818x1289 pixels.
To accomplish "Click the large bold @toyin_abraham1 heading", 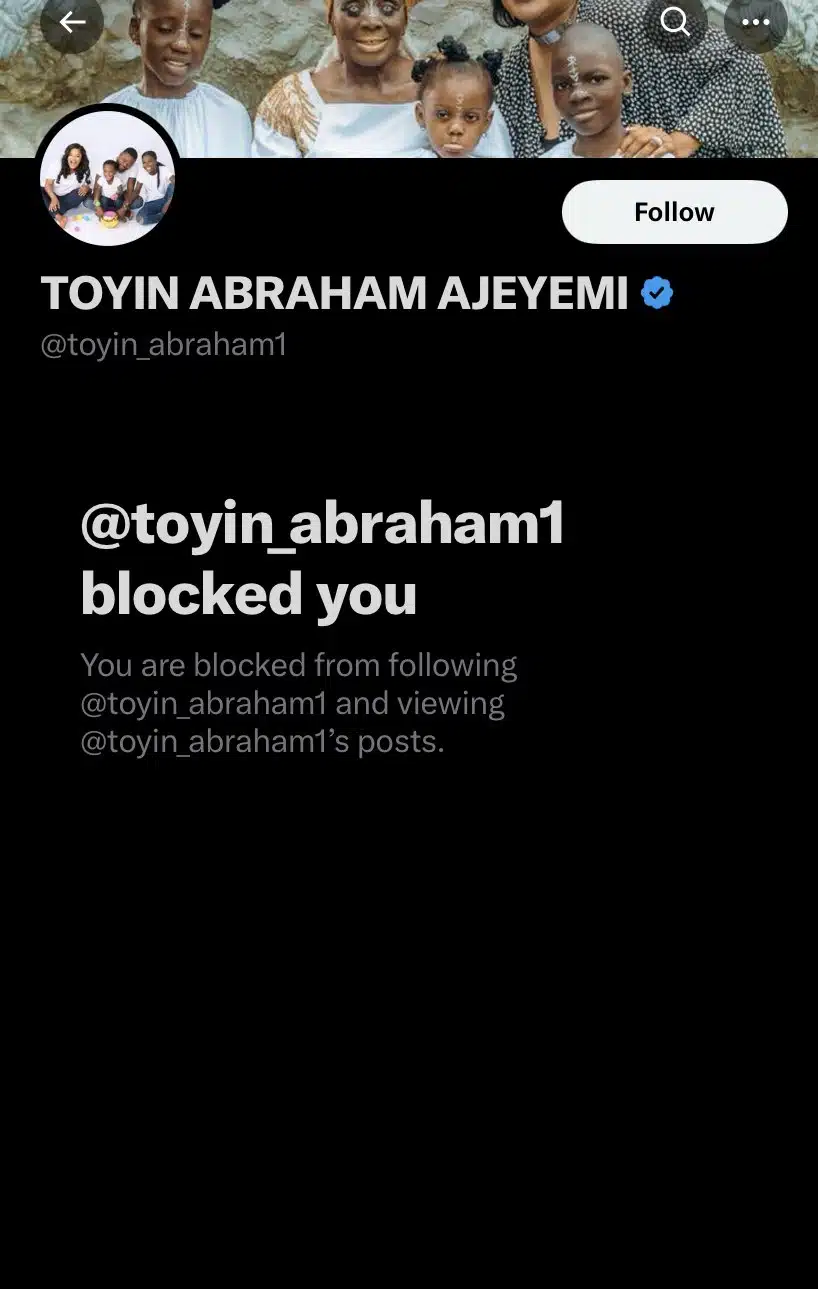I will click(x=322, y=525).
